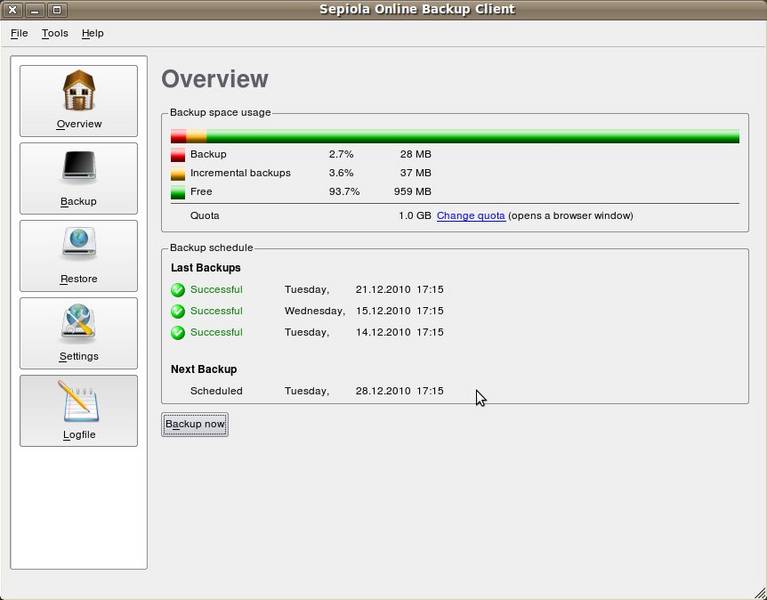The width and height of the screenshot is (767, 600).
Task: Click the 1.0 GB quota value
Action: (x=415, y=216)
